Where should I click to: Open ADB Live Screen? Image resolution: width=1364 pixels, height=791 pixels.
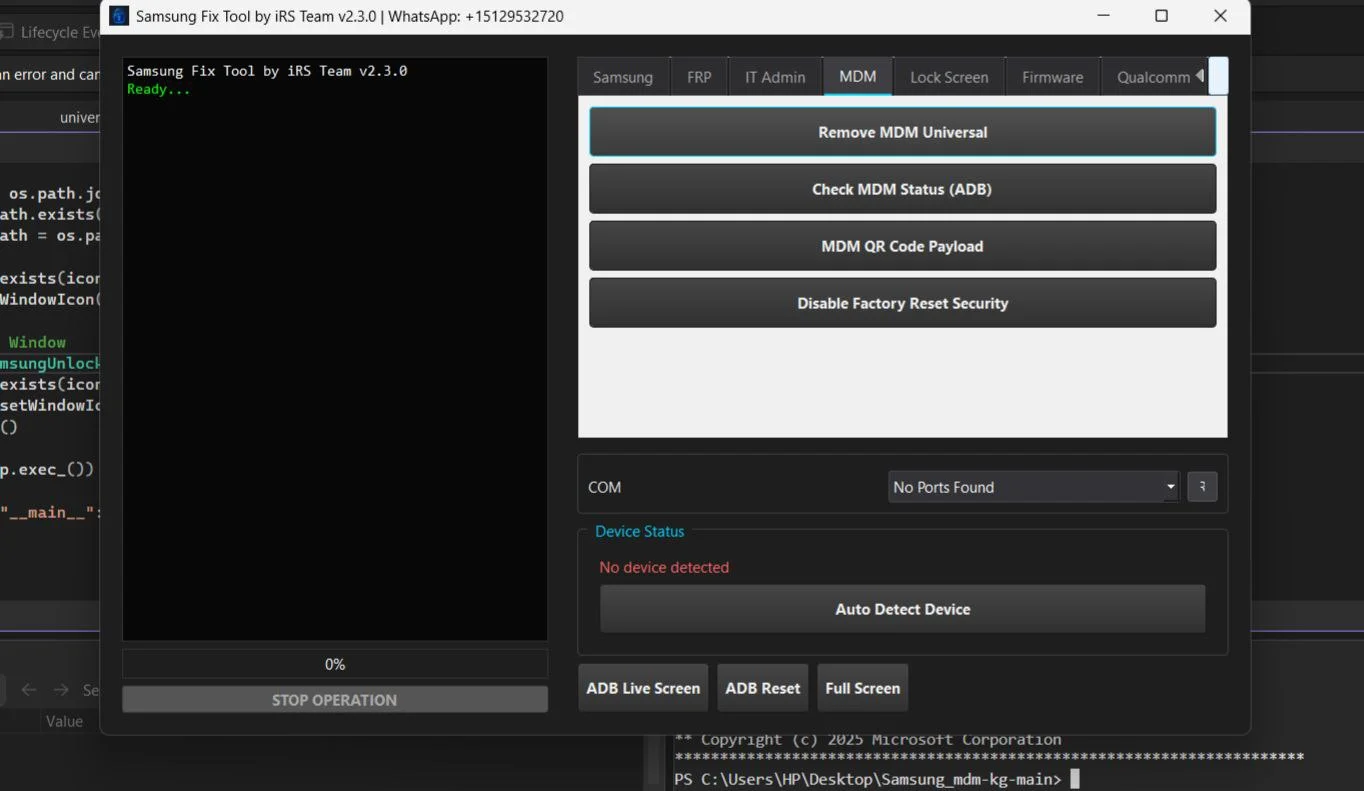[x=643, y=688]
